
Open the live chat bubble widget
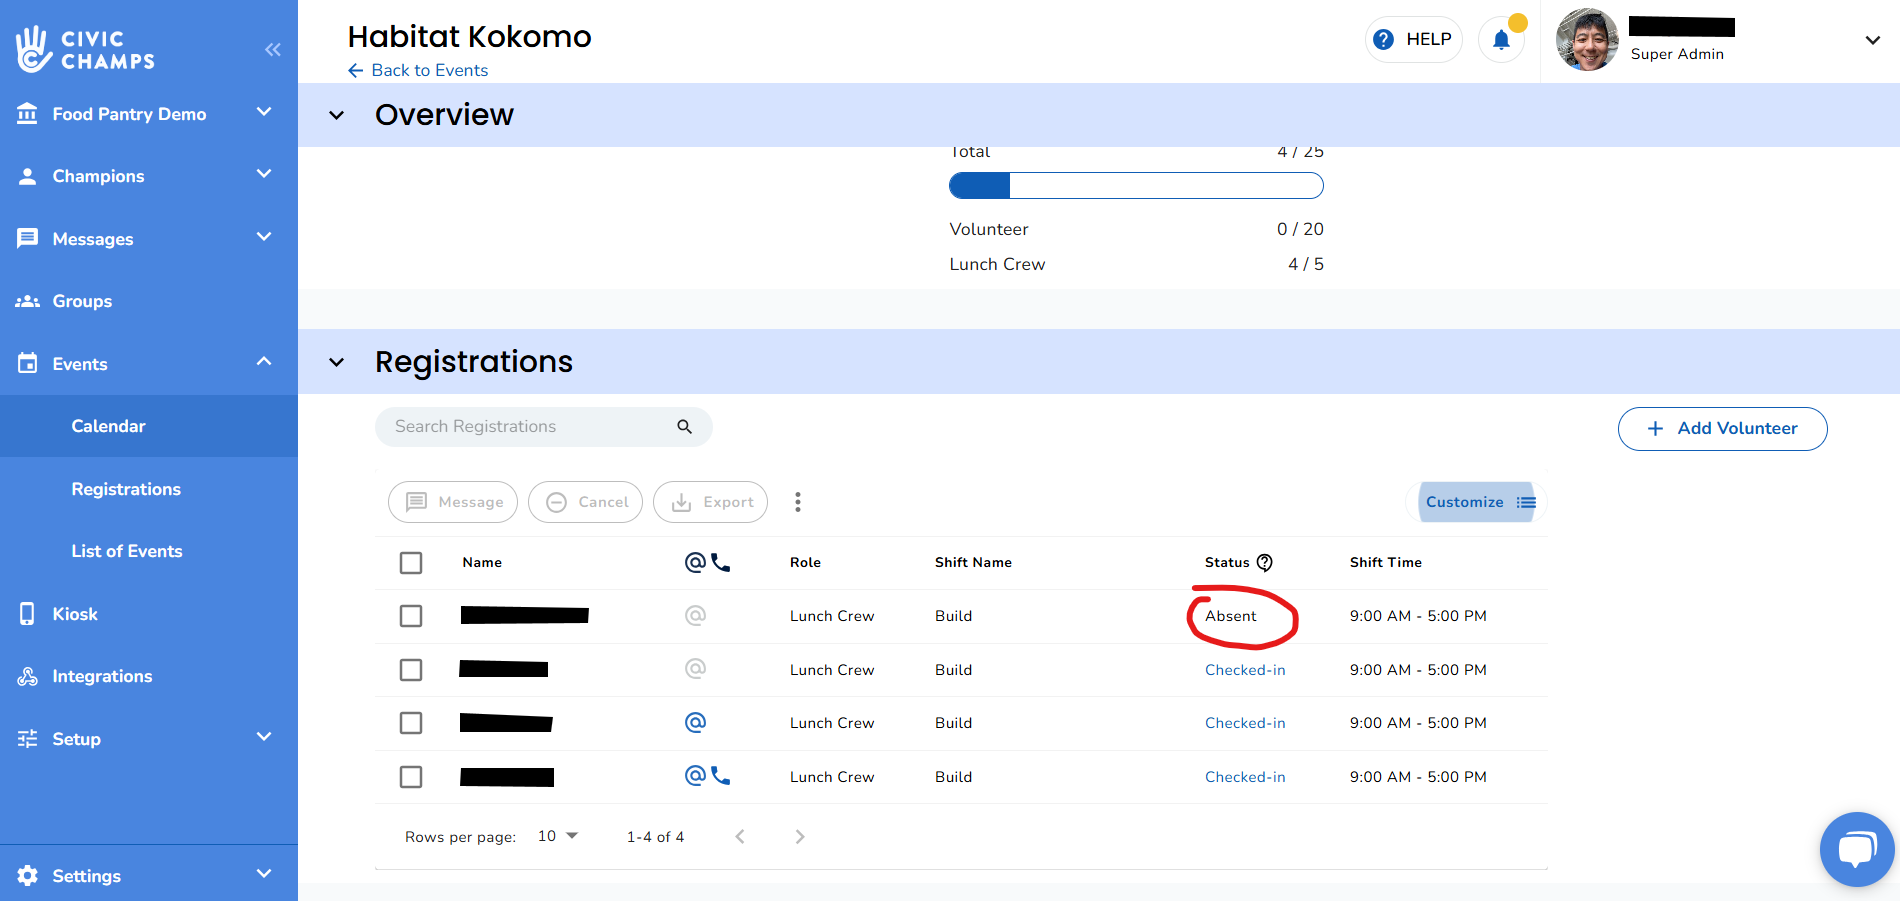[x=1857, y=849]
